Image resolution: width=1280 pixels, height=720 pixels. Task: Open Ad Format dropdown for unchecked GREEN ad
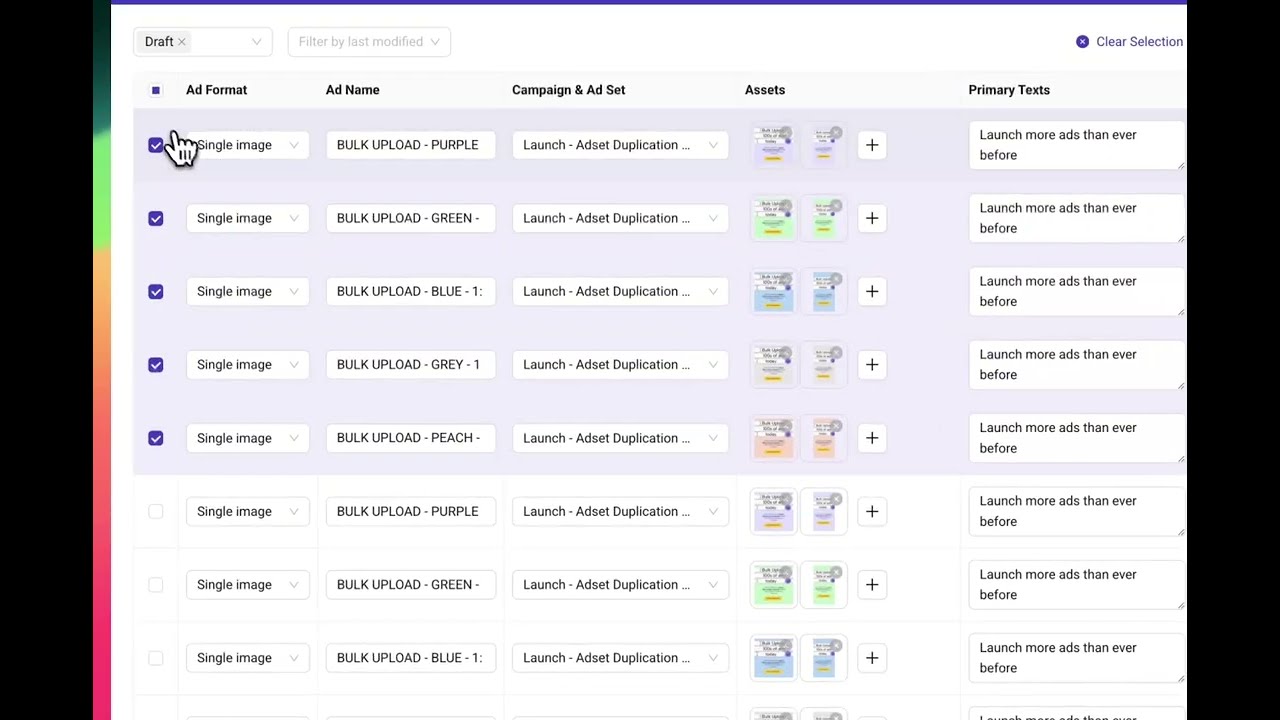click(x=248, y=585)
